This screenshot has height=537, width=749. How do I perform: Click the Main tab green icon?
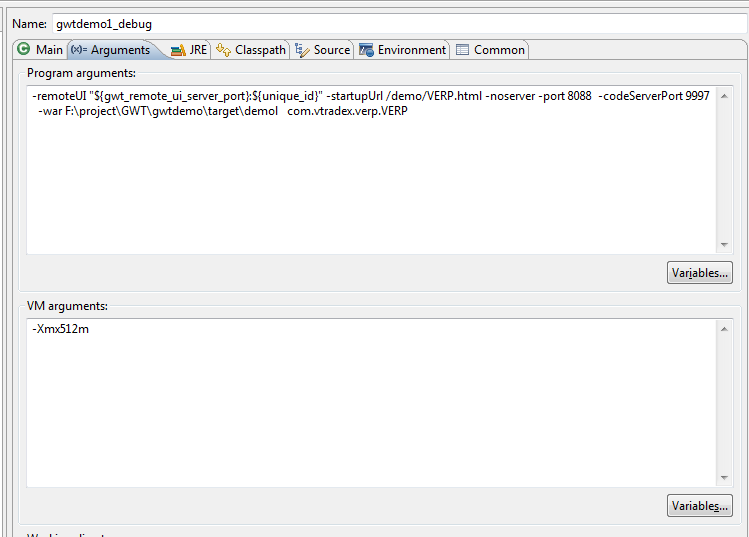coord(23,49)
